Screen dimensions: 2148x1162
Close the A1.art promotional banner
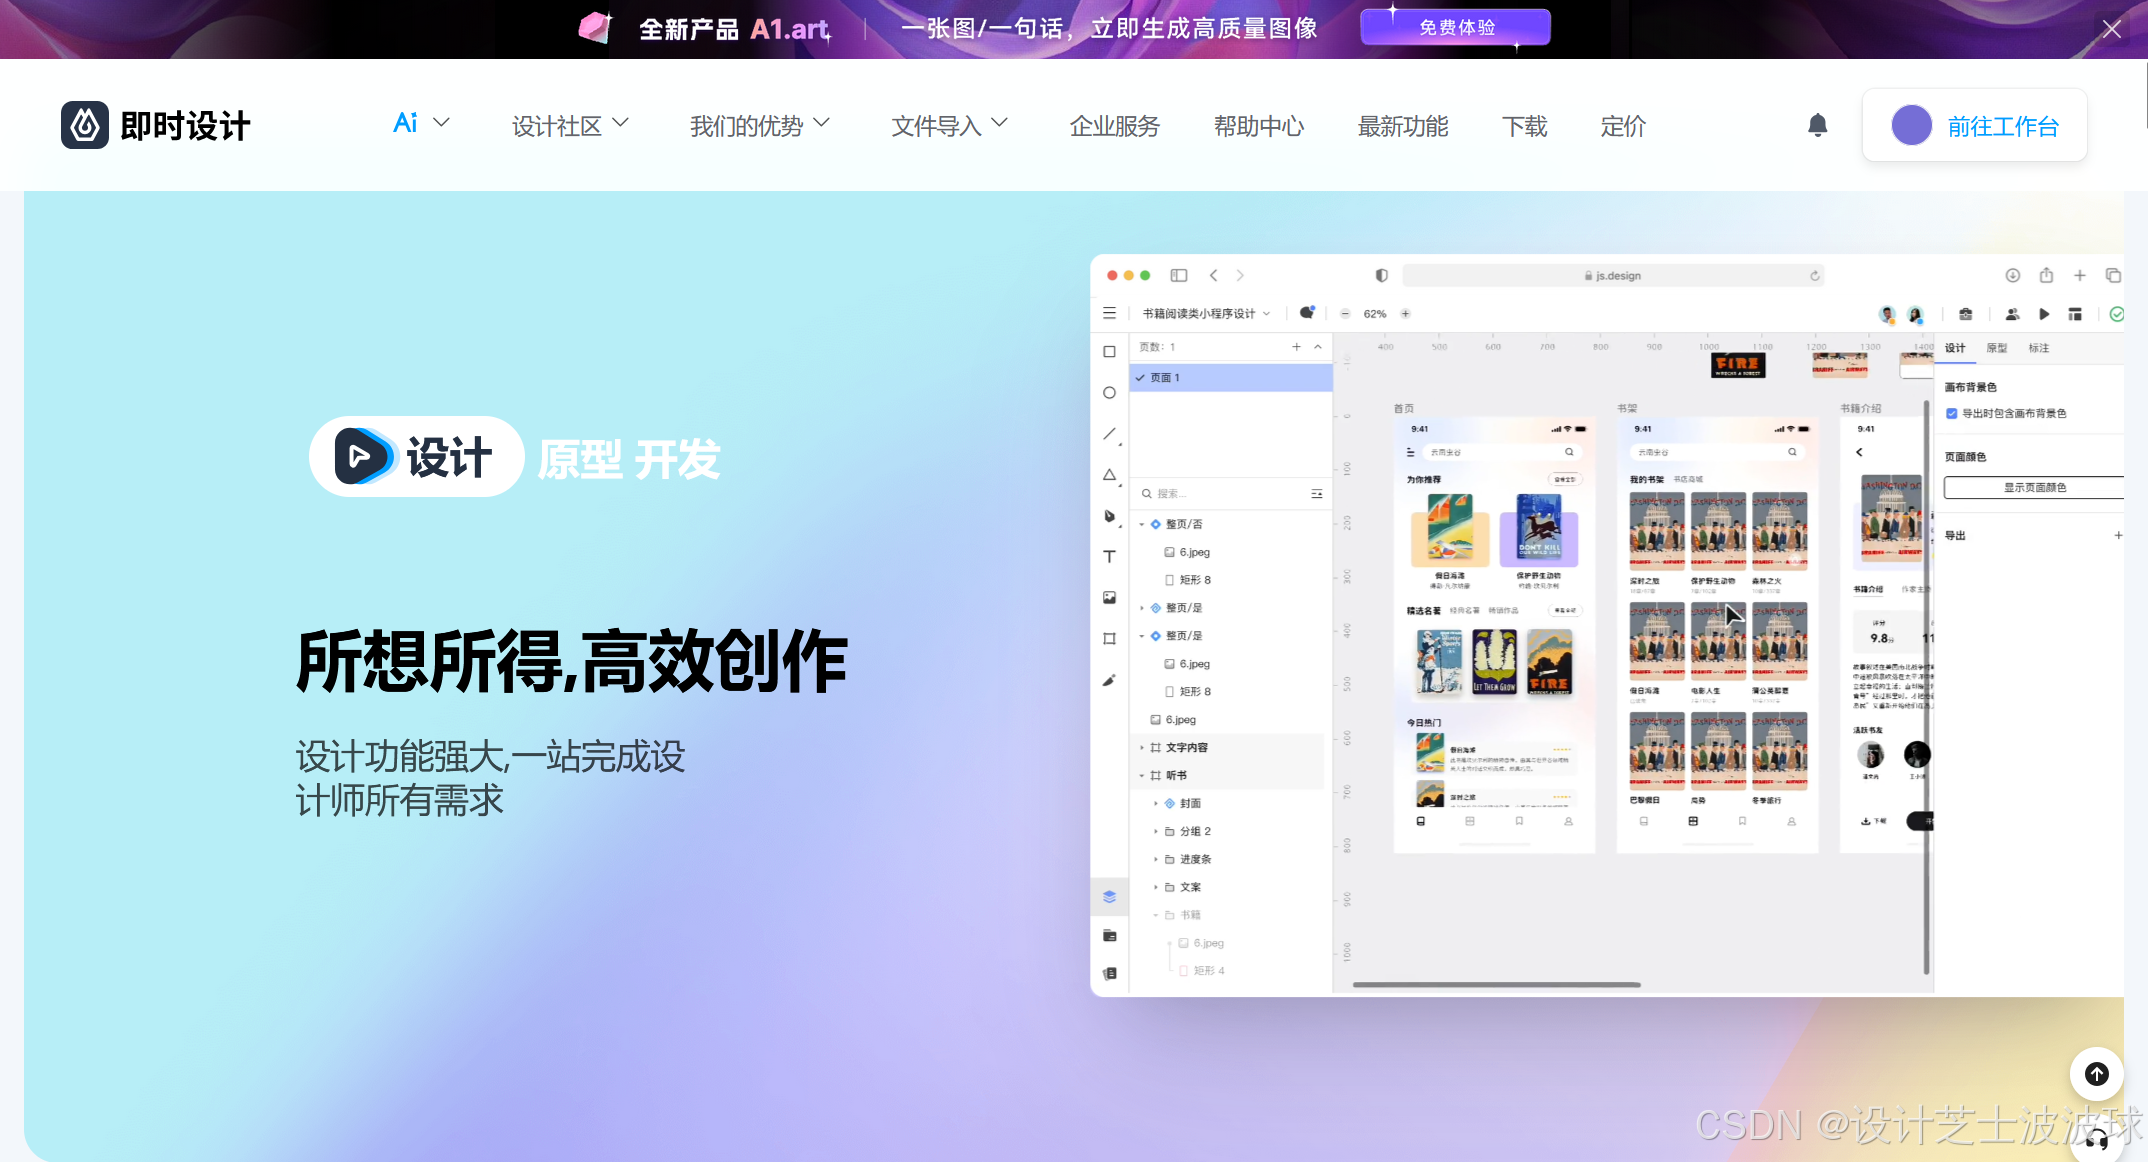[2111, 29]
